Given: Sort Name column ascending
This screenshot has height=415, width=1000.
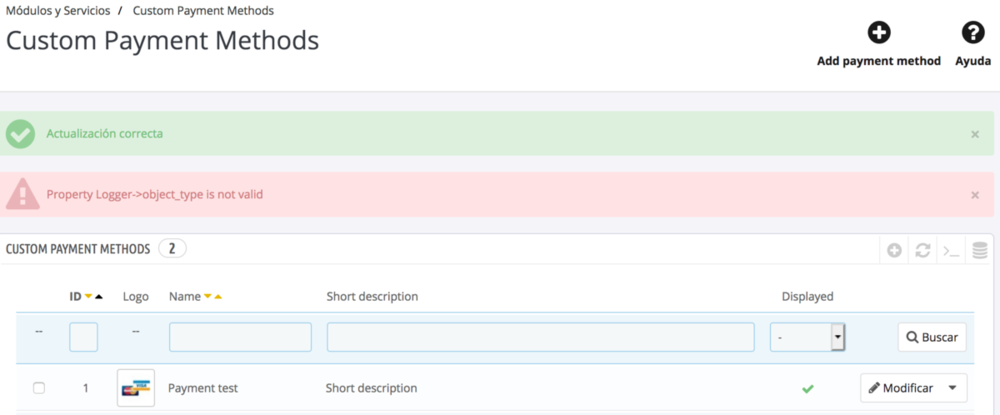Looking at the screenshot, I should click(x=218, y=297).
